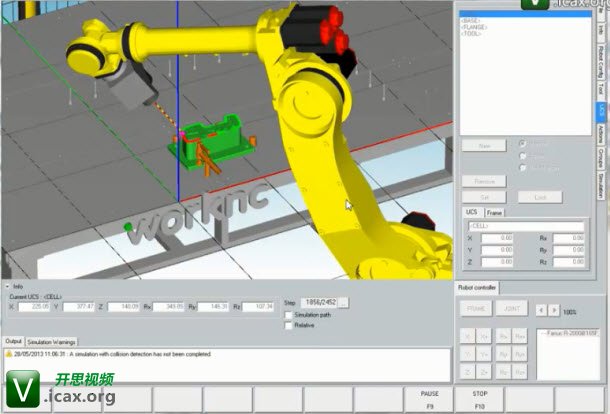
Task: Click the Rz+ jog button
Action: click(x=520, y=372)
